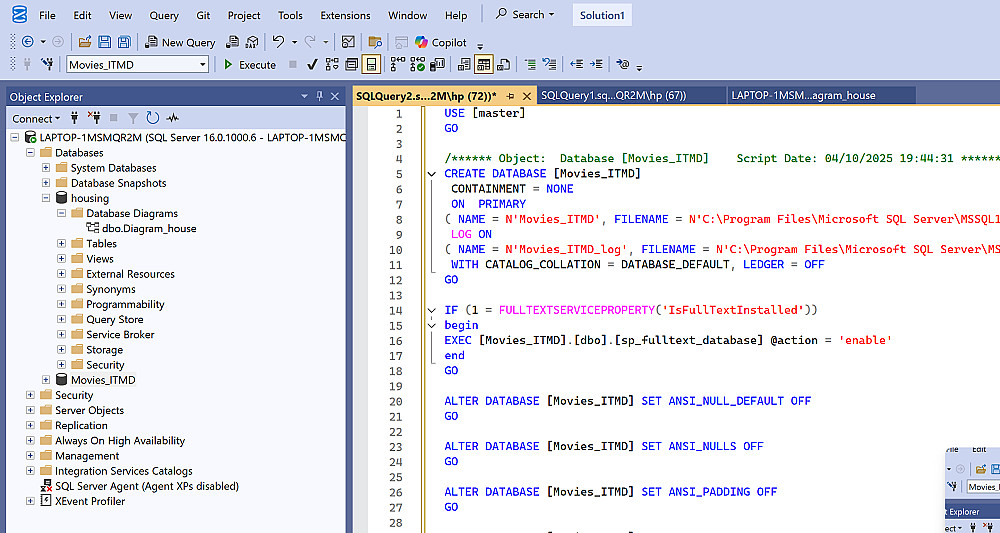Expand the Movies_ITMD database node
Viewport: 1000px width, 533px height.
pos(46,380)
